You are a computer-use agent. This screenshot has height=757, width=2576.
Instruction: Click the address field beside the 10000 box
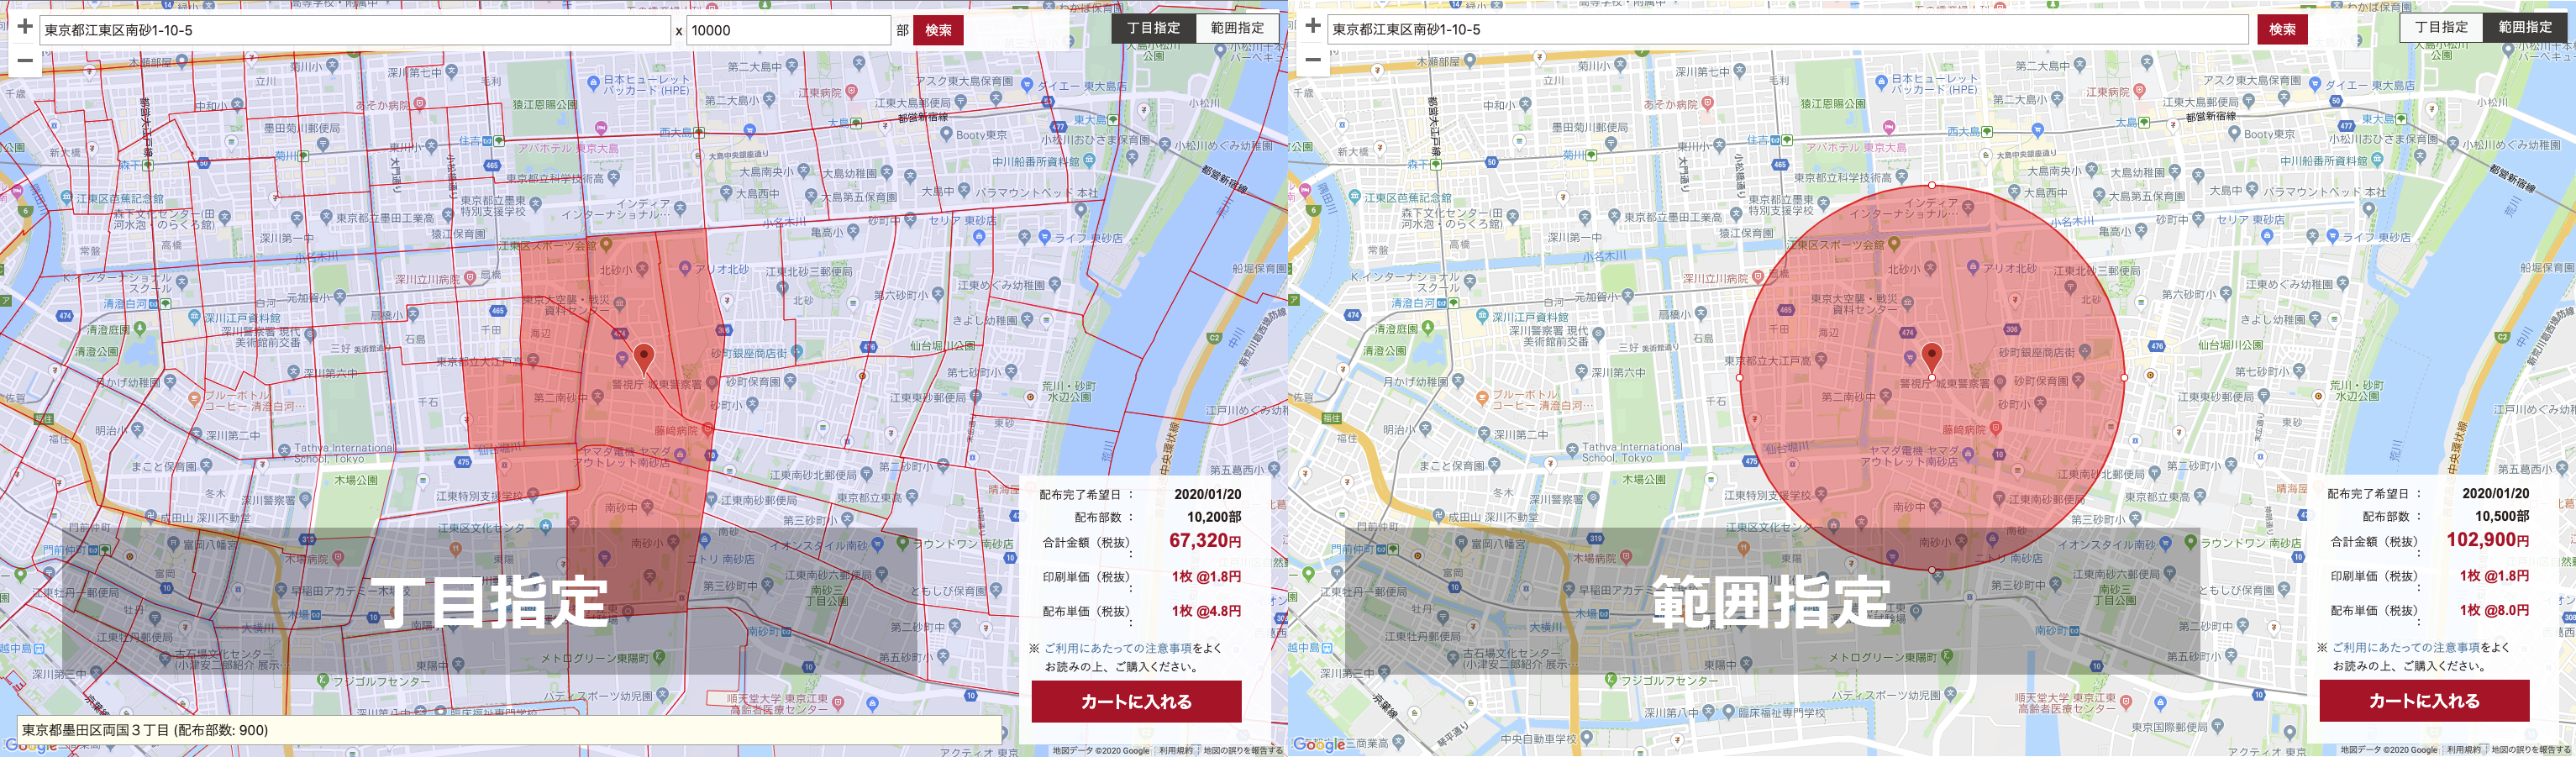(x=355, y=30)
